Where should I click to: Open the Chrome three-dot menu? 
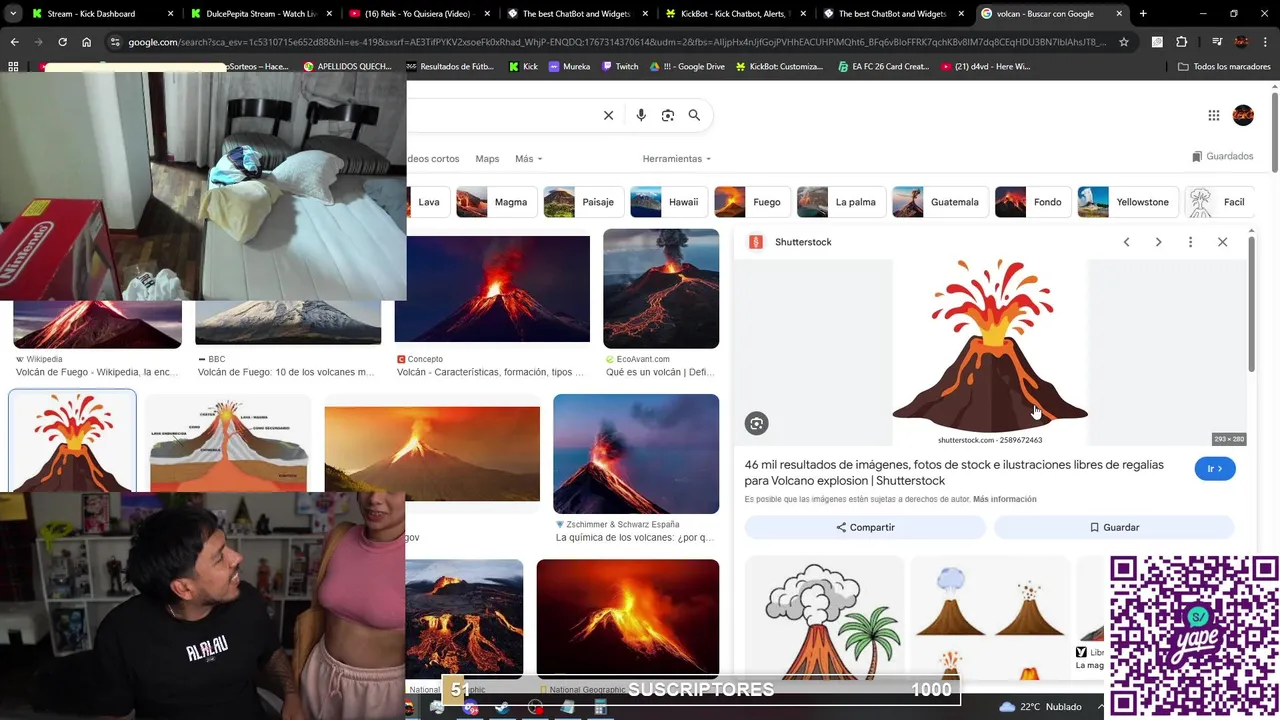click(1266, 42)
